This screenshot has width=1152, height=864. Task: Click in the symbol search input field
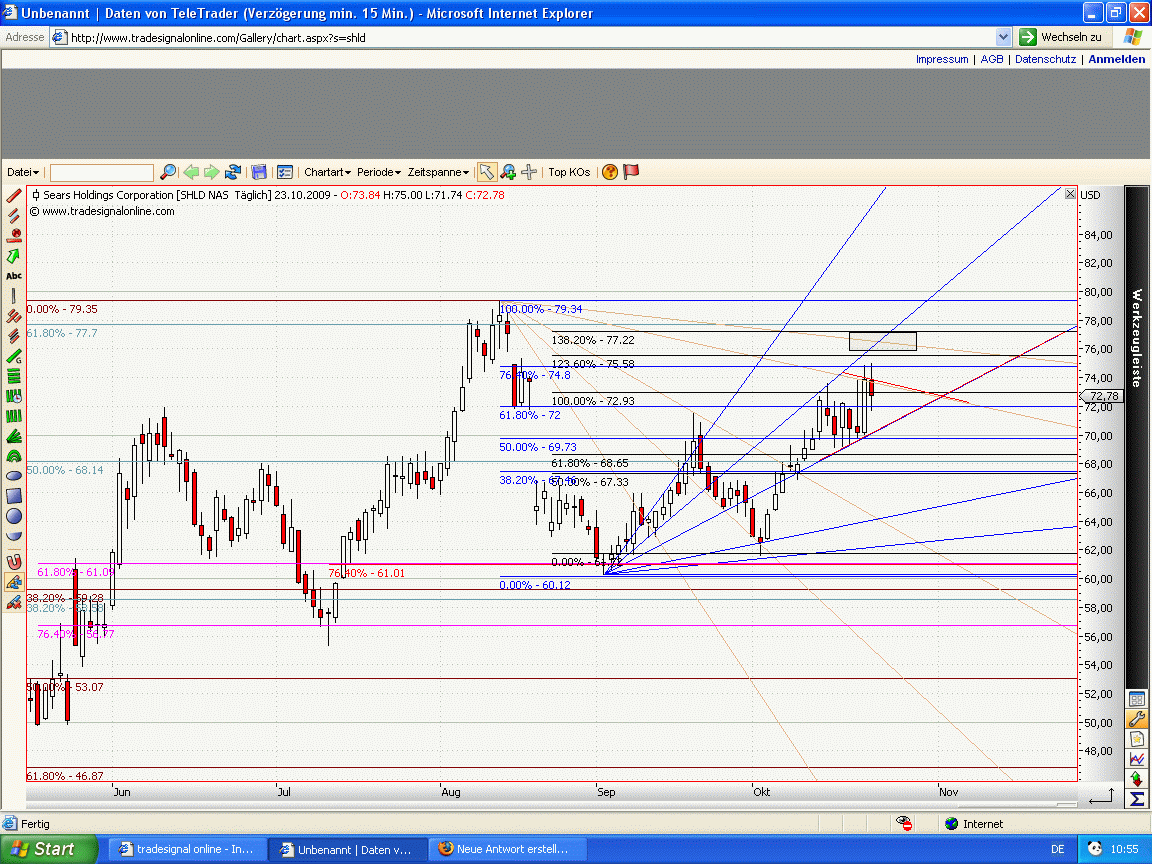[101, 172]
